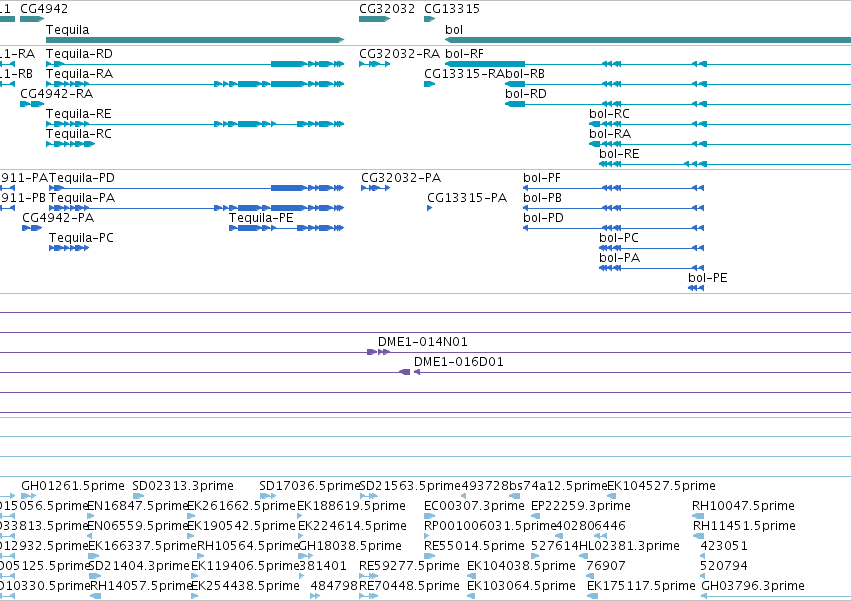
Task: Select the bol-RE transcript label
Action: pyautogui.click(x=619, y=154)
